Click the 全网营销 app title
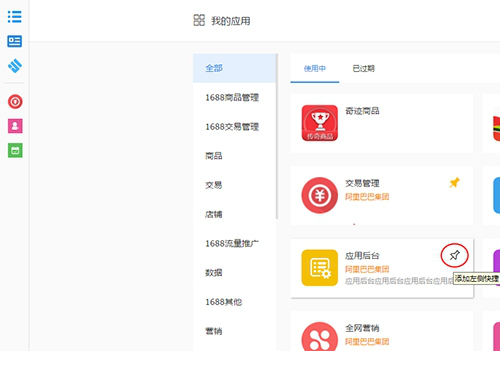The height and width of the screenshot is (365, 500). coord(362,328)
